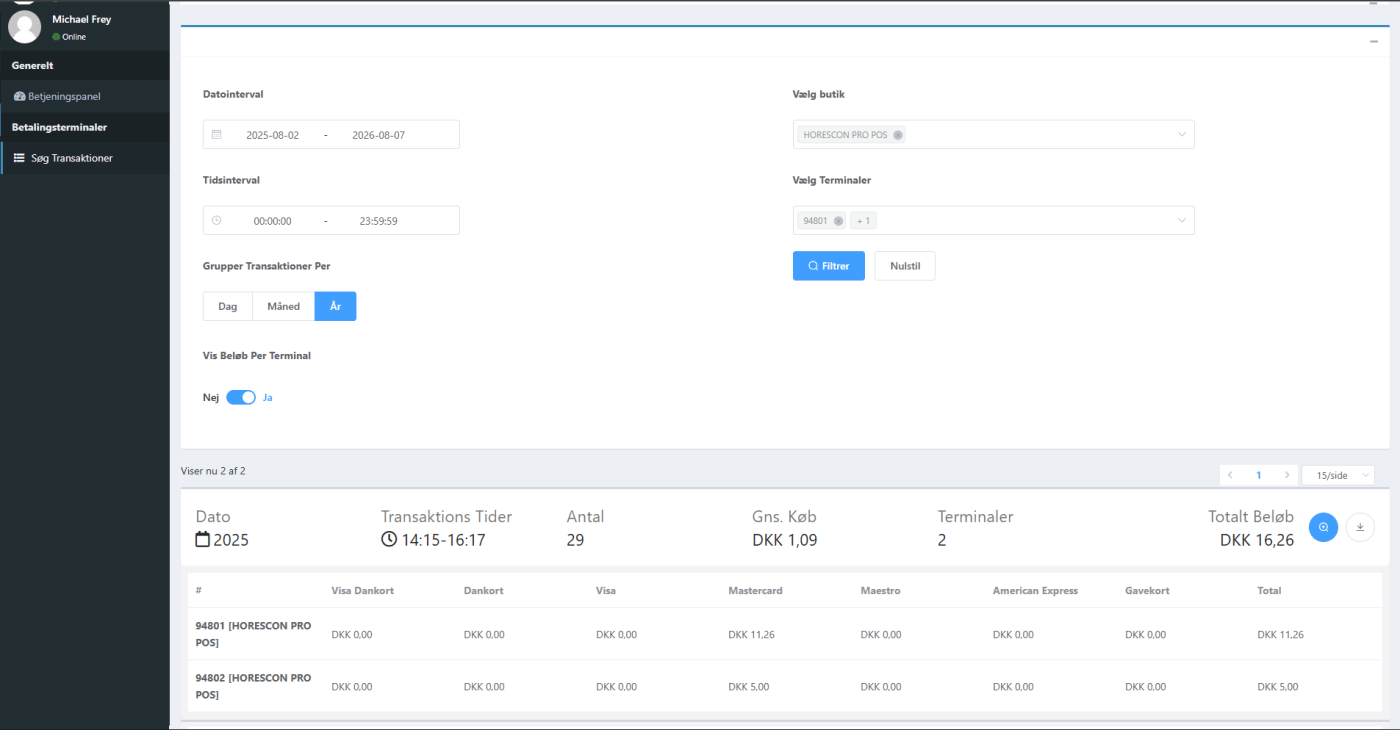1400x730 pixels.
Task: Click the end time 23:59:59 field
Action: point(378,221)
